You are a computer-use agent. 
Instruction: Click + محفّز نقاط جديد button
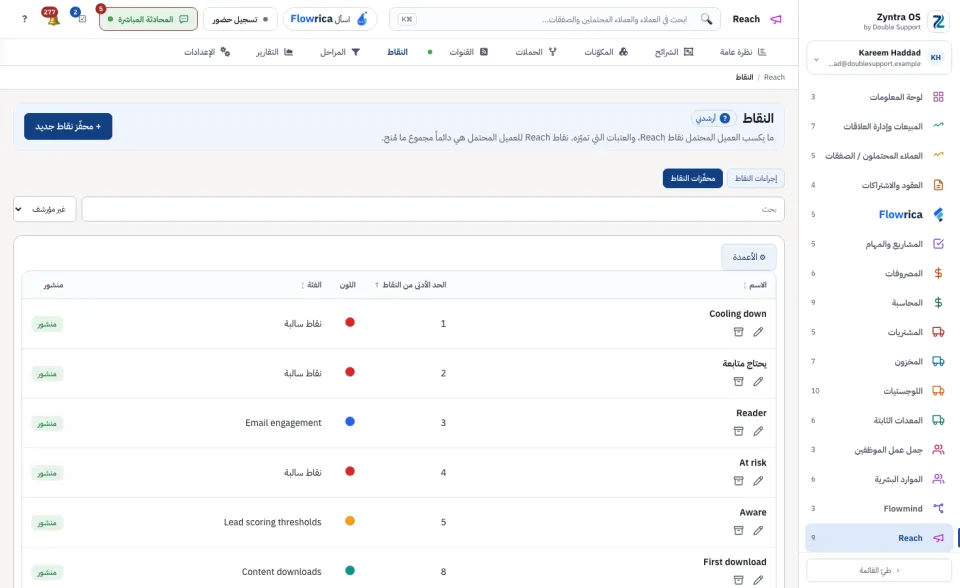[x=68, y=126]
